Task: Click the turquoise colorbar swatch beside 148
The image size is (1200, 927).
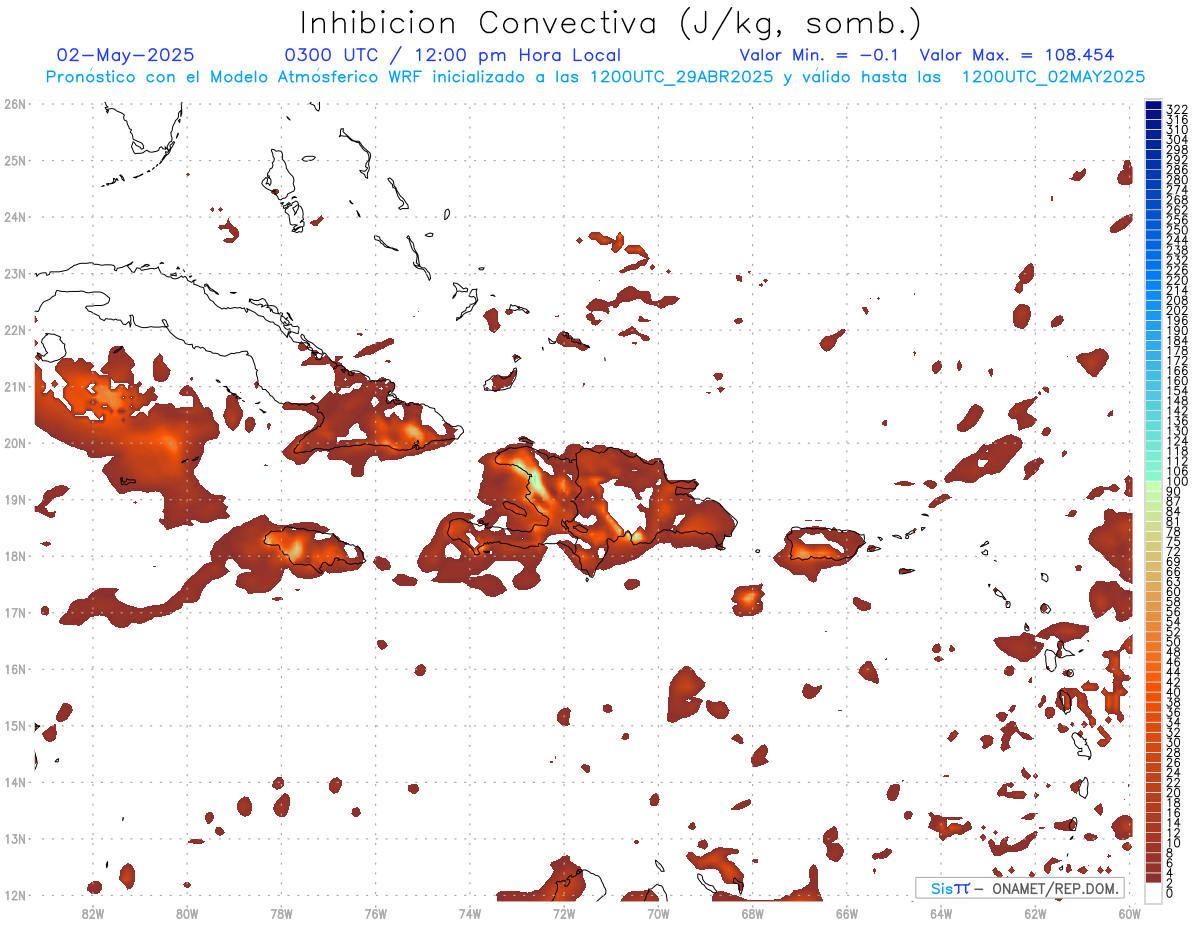Action: click(1153, 405)
